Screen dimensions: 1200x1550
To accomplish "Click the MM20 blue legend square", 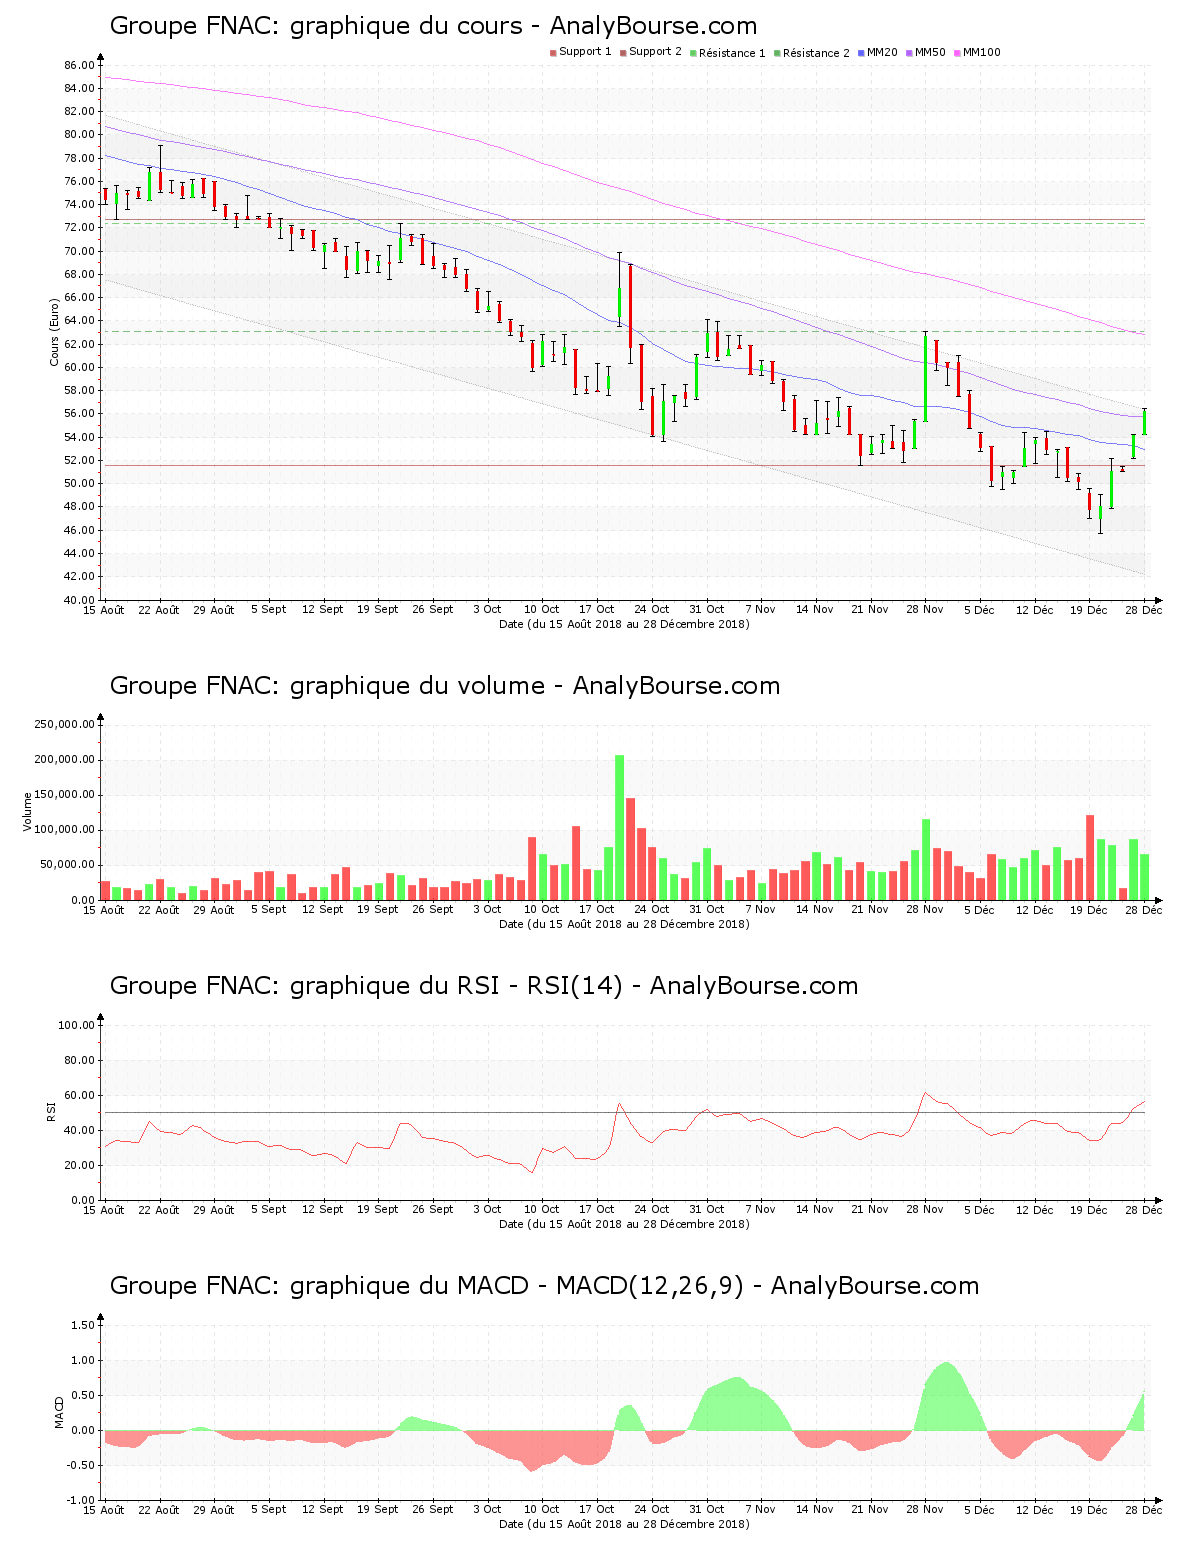I will [861, 53].
